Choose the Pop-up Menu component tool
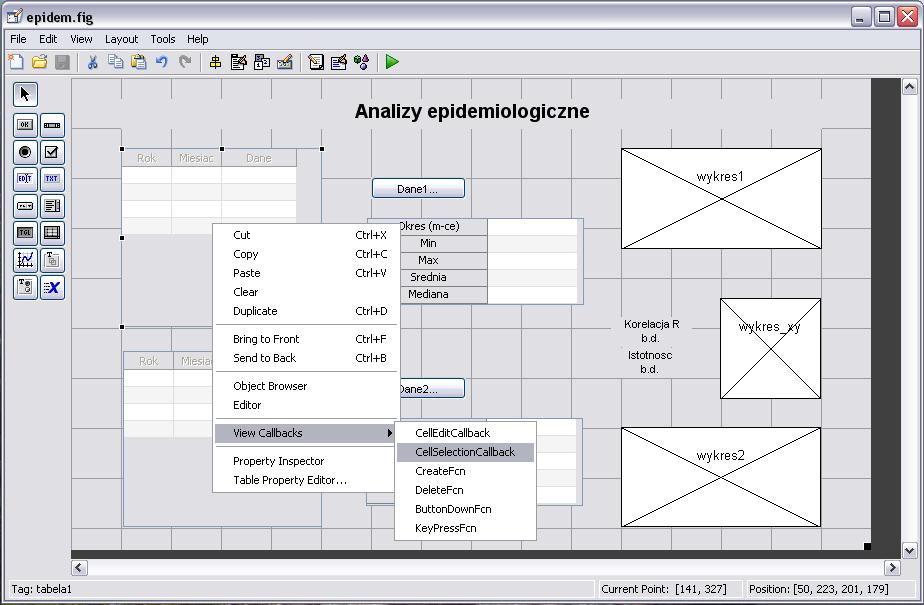924x605 pixels. pos(25,206)
